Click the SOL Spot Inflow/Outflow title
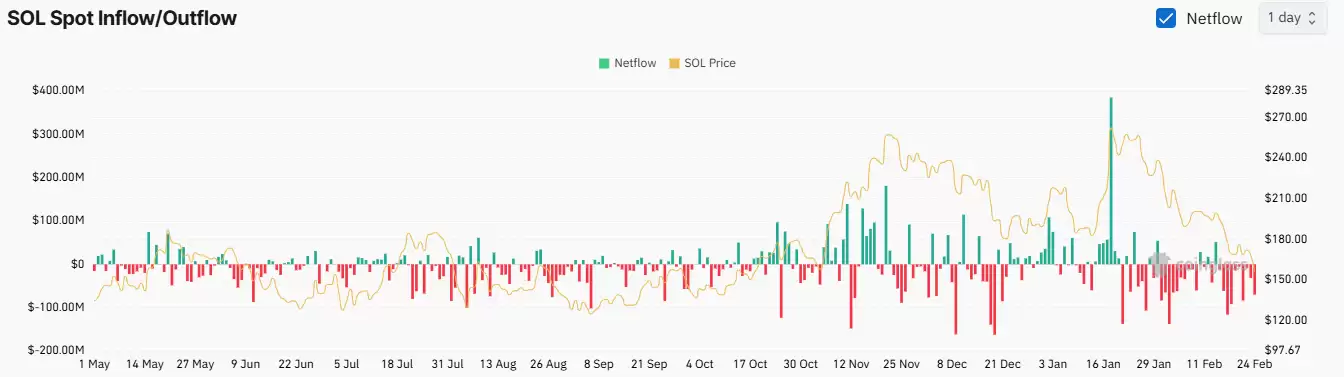The width and height of the screenshot is (1344, 377). [122, 18]
